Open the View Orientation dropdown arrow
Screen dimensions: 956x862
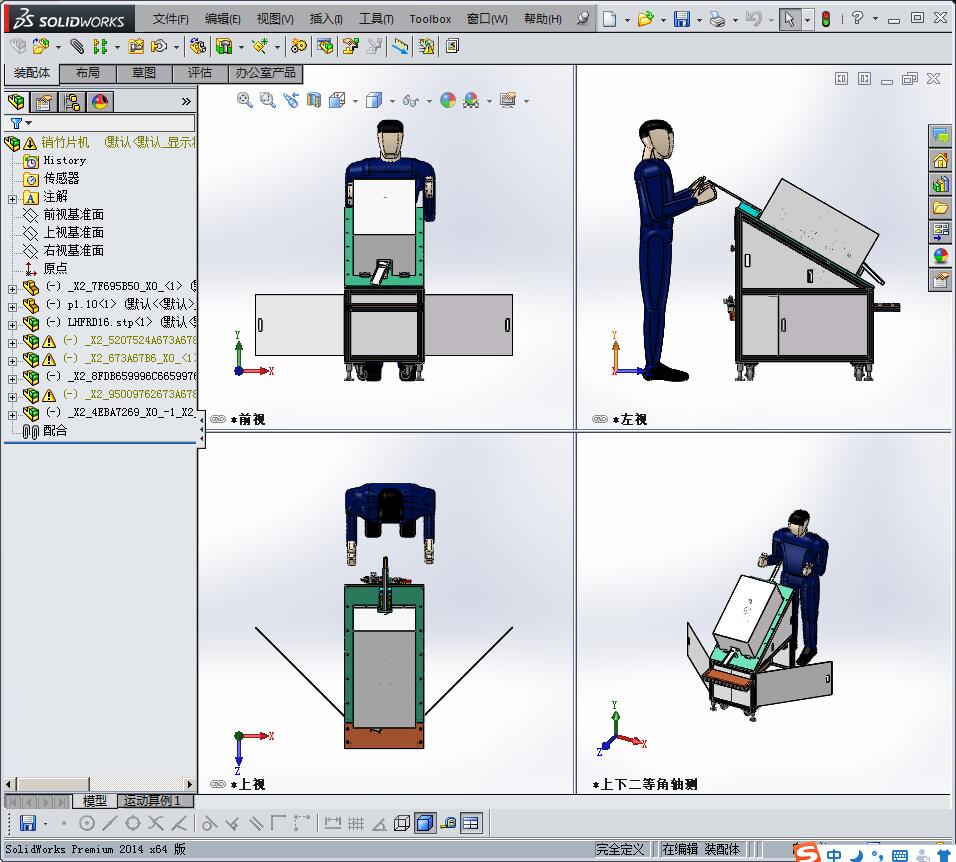(355, 101)
